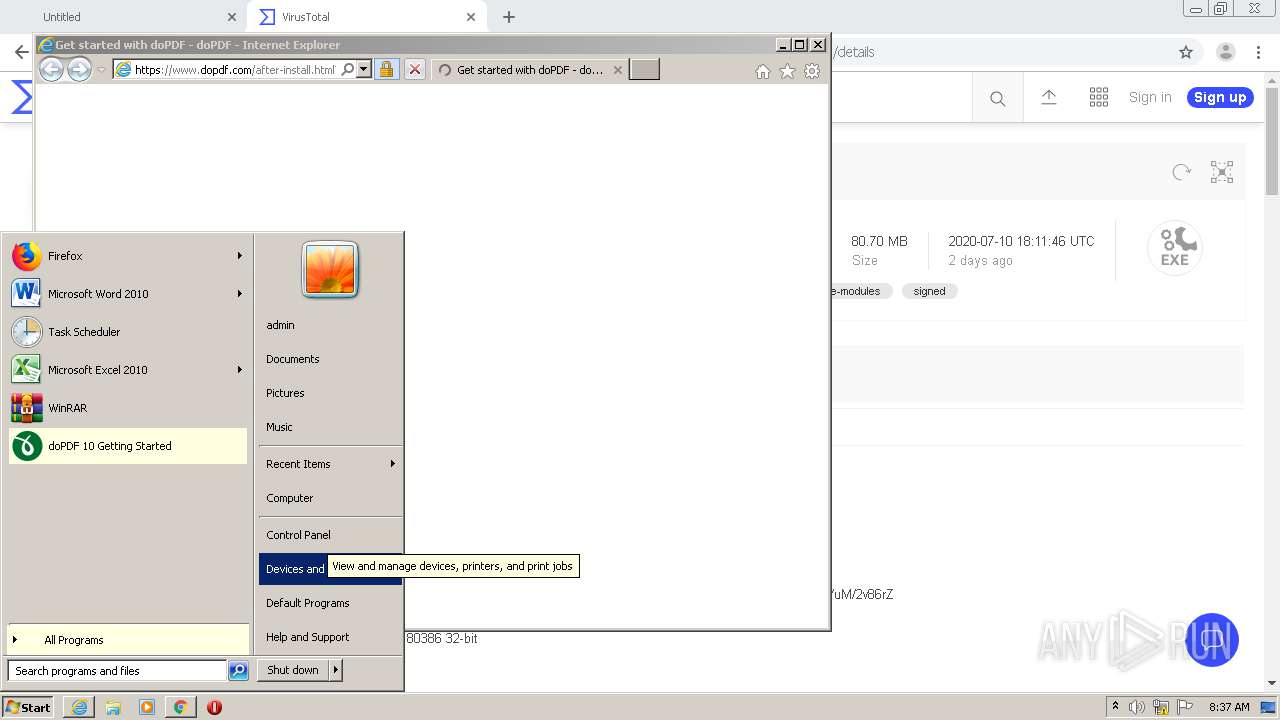The height and width of the screenshot is (720, 1280).
Task: Open Documents from Start menu
Action: [330, 359]
